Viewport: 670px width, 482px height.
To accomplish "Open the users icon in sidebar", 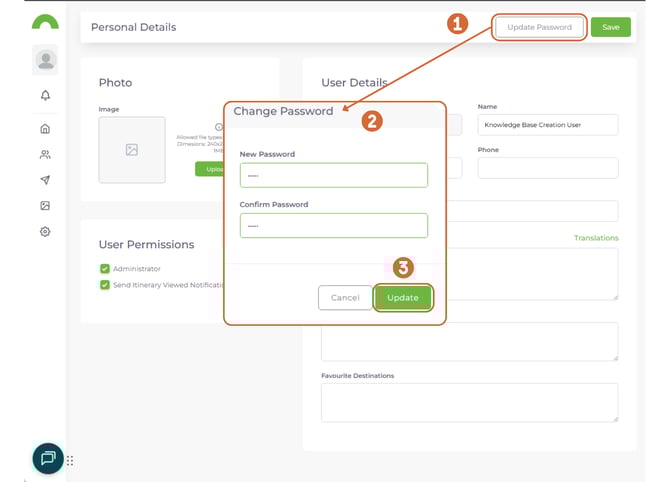I will 45,155.
